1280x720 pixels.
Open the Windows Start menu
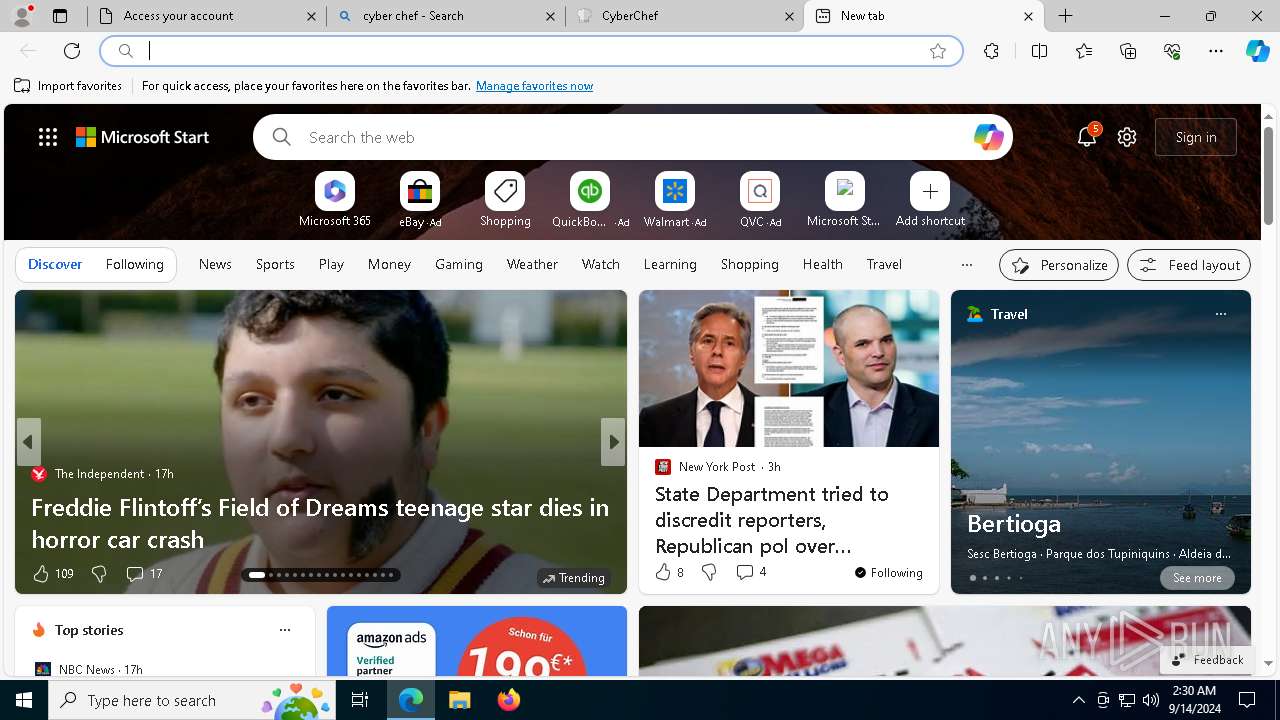[24, 700]
